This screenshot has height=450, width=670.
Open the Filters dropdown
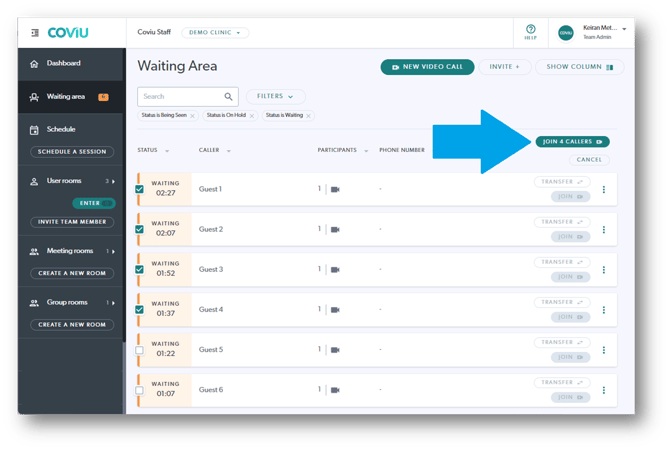pos(275,97)
